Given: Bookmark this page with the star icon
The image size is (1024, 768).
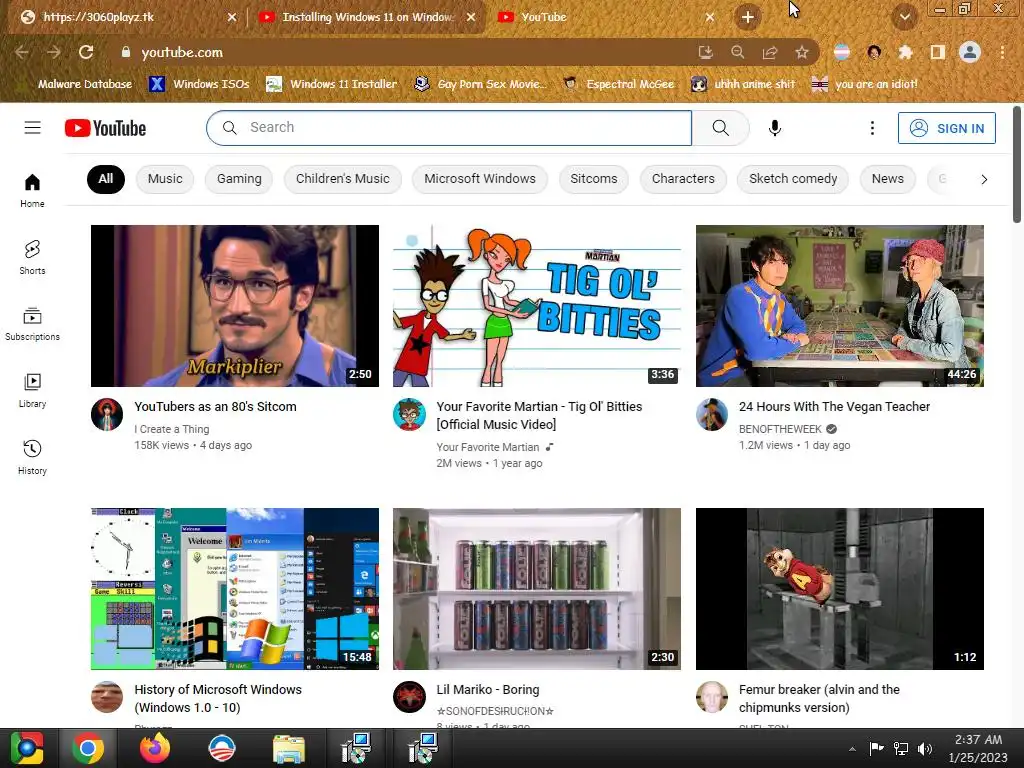Looking at the screenshot, I should 802,52.
